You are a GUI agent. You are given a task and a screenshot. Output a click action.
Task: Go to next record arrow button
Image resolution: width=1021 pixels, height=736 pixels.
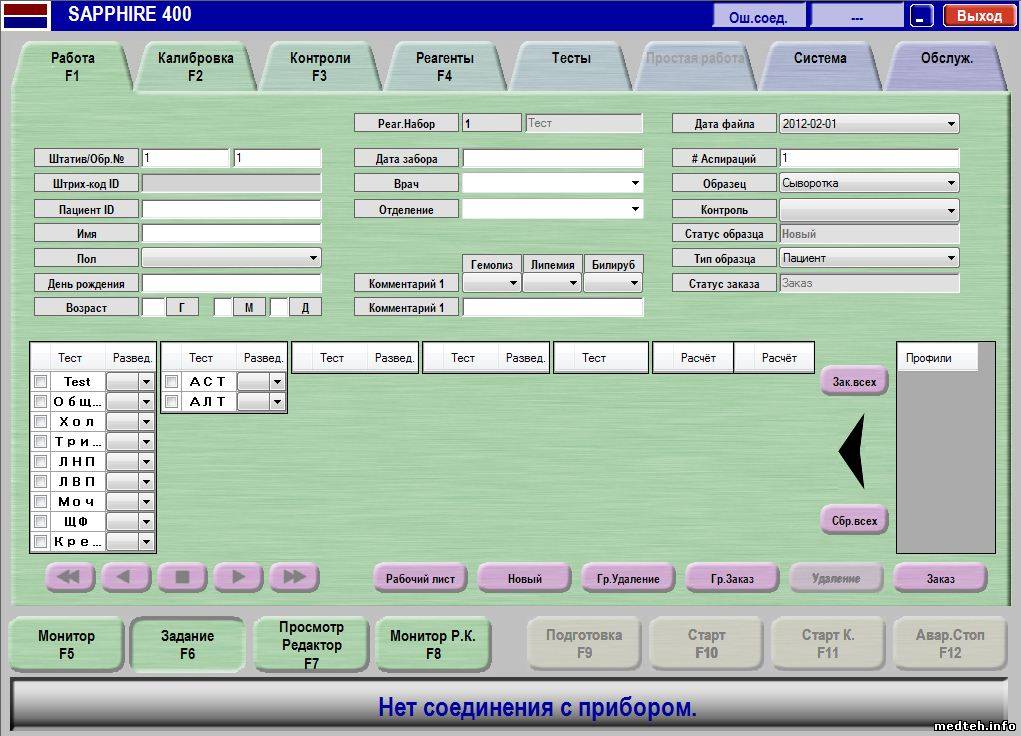click(238, 577)
